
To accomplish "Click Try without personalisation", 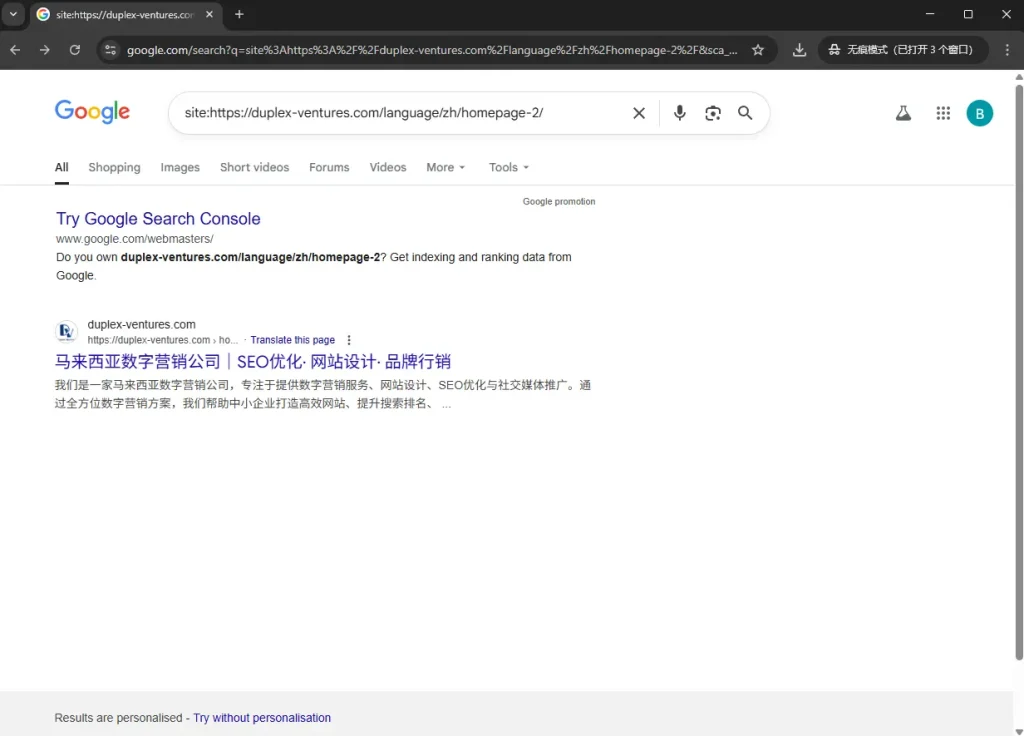I will click(x=262, y=717).
